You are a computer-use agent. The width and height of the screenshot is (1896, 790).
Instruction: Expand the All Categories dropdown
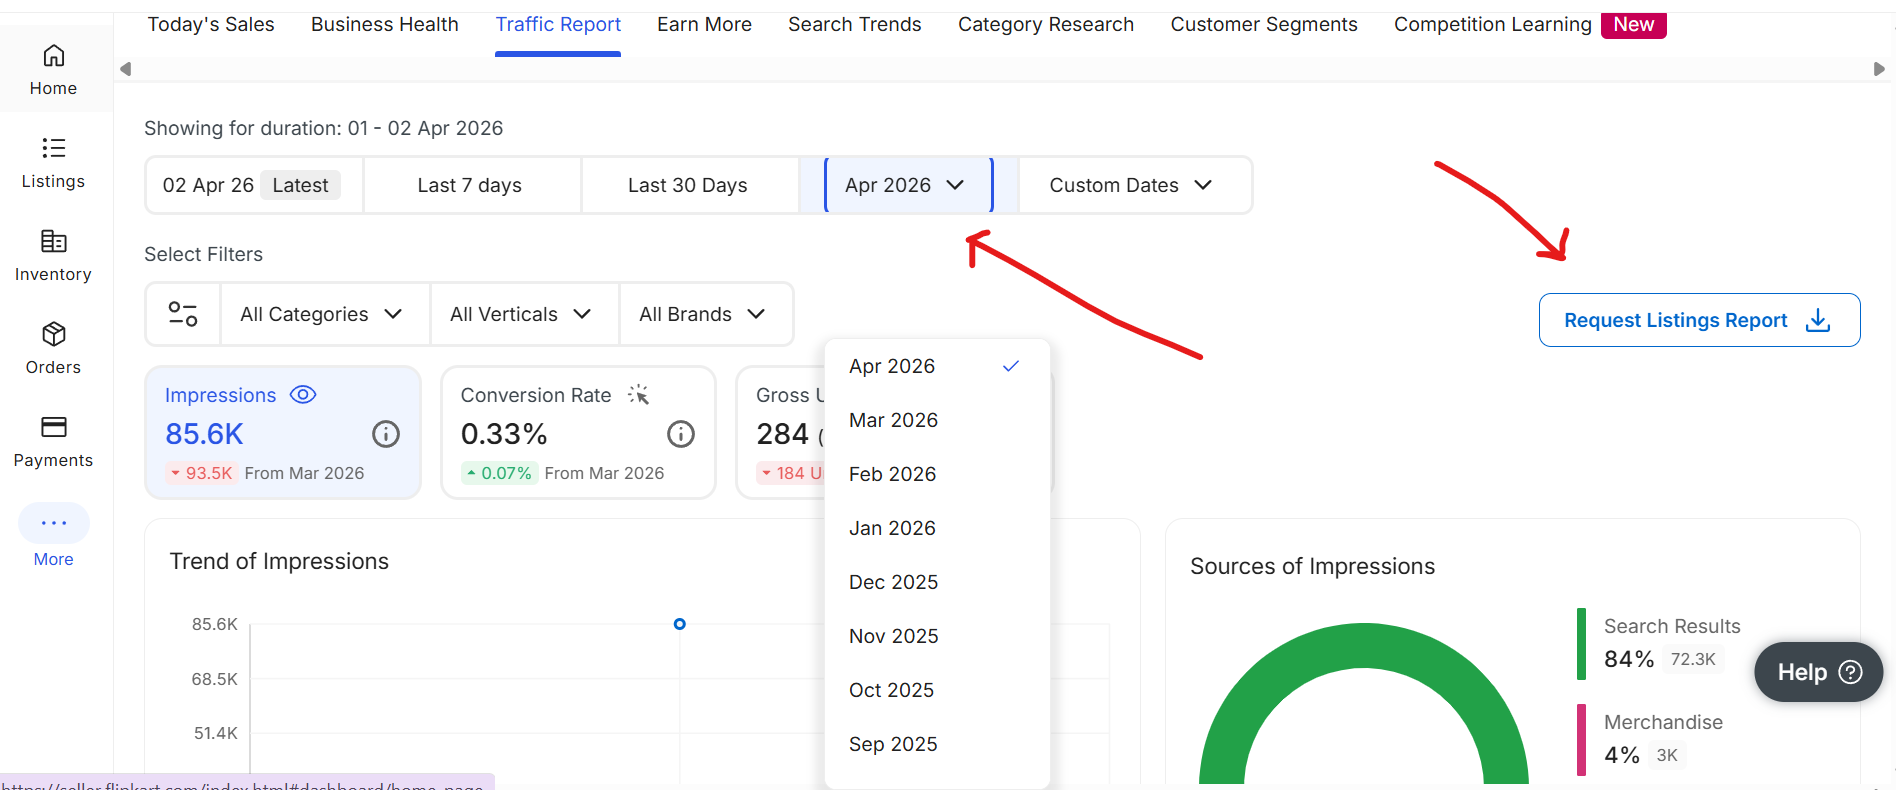[321, 314]
